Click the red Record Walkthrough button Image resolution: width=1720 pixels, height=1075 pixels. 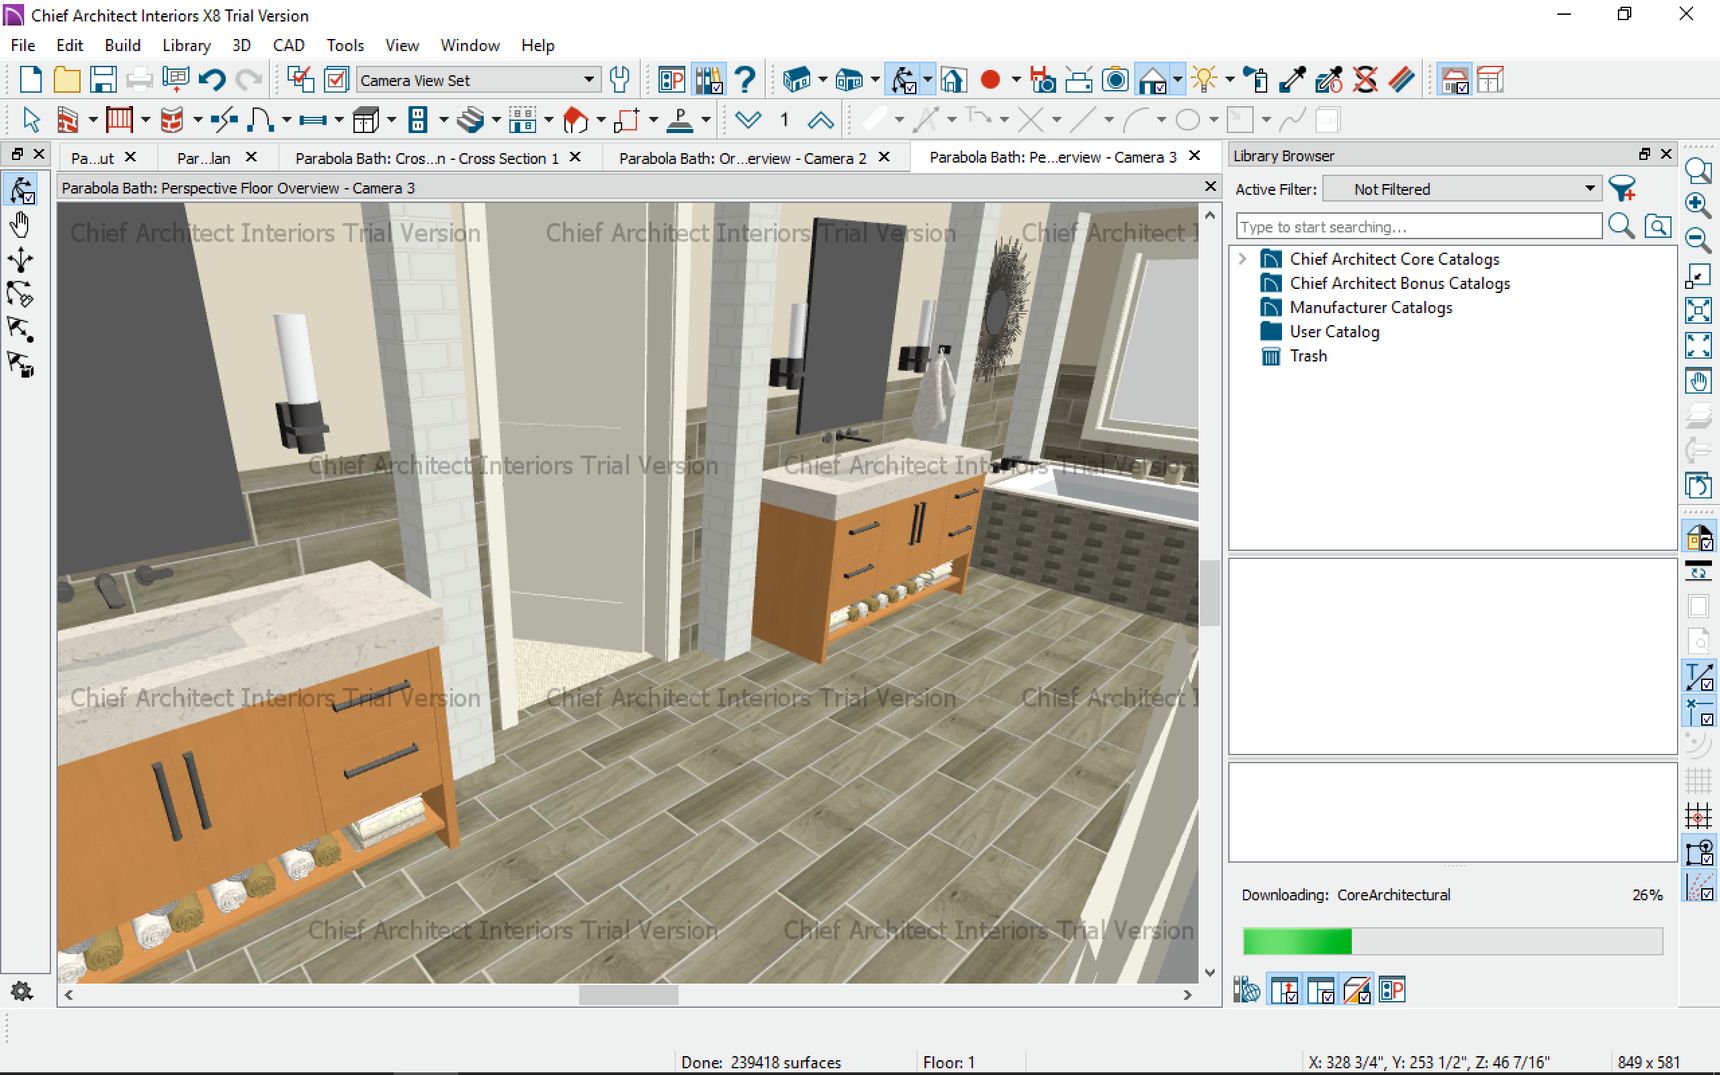tap(990, 80)
